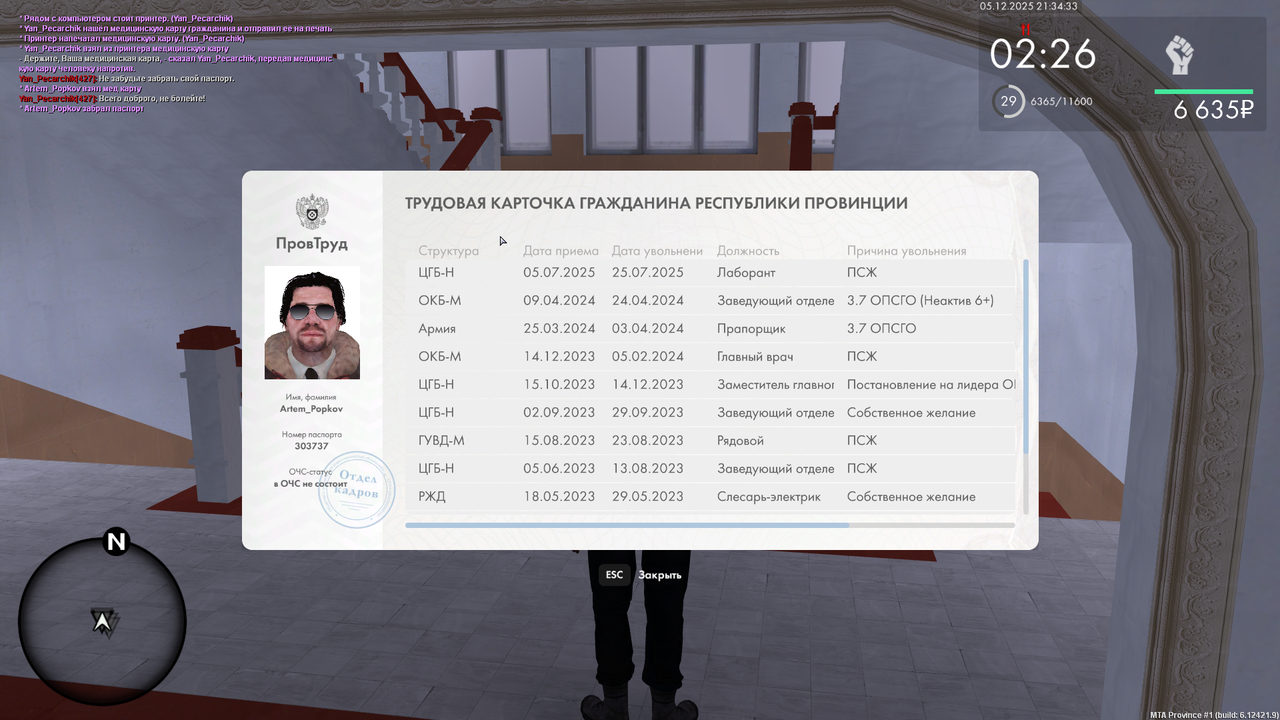1280x720 pixels.
Task: Click the Должность column header
Action: click(748, 251)
